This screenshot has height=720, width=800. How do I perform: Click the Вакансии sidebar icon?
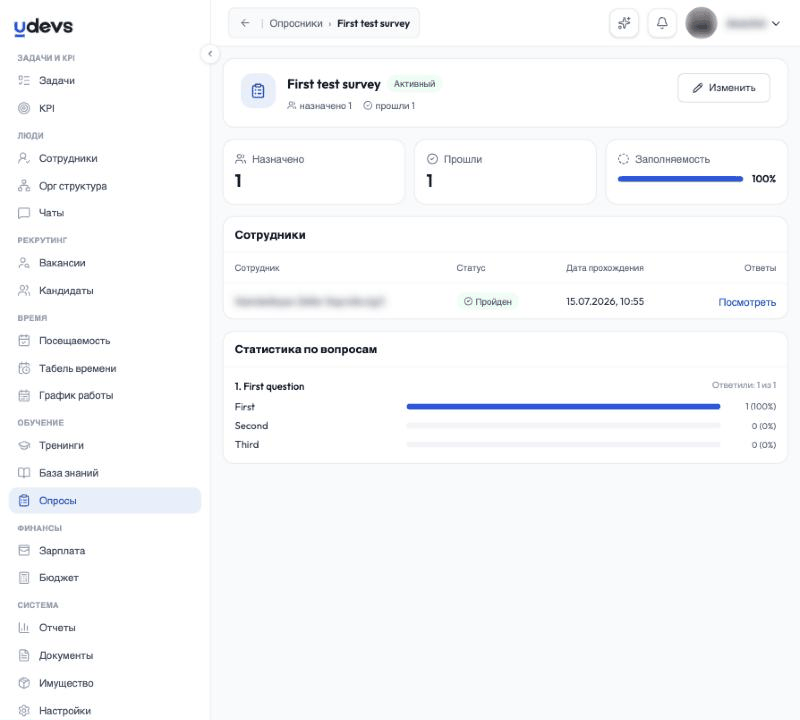tap(24, 263)
